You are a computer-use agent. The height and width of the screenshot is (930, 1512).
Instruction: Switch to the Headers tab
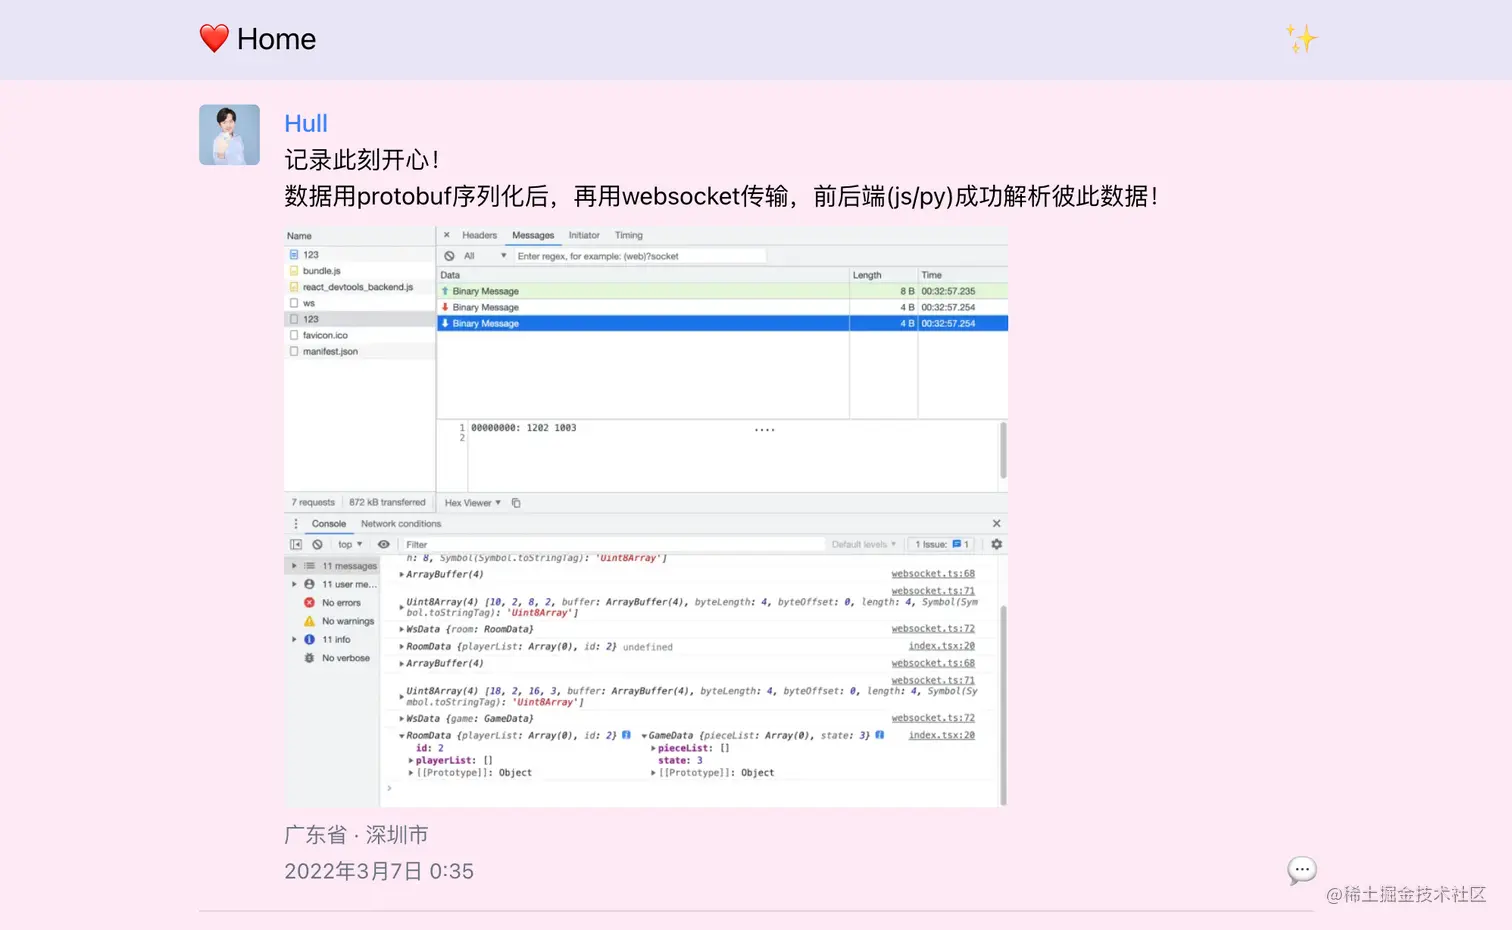coord(479,235)
